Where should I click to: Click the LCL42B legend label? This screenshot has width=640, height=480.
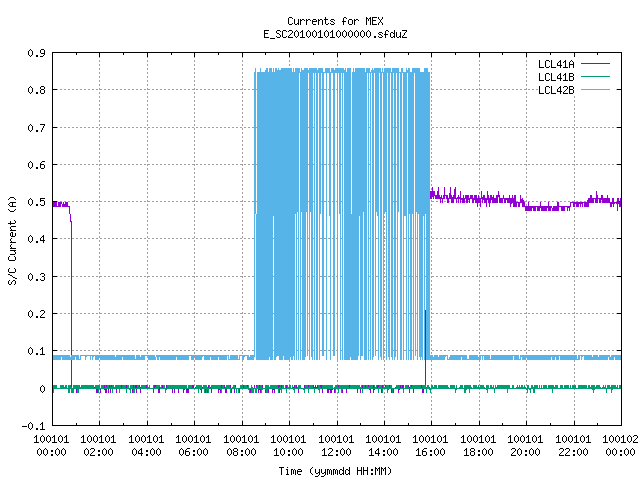pyautogui.click(x=556, y=90)
